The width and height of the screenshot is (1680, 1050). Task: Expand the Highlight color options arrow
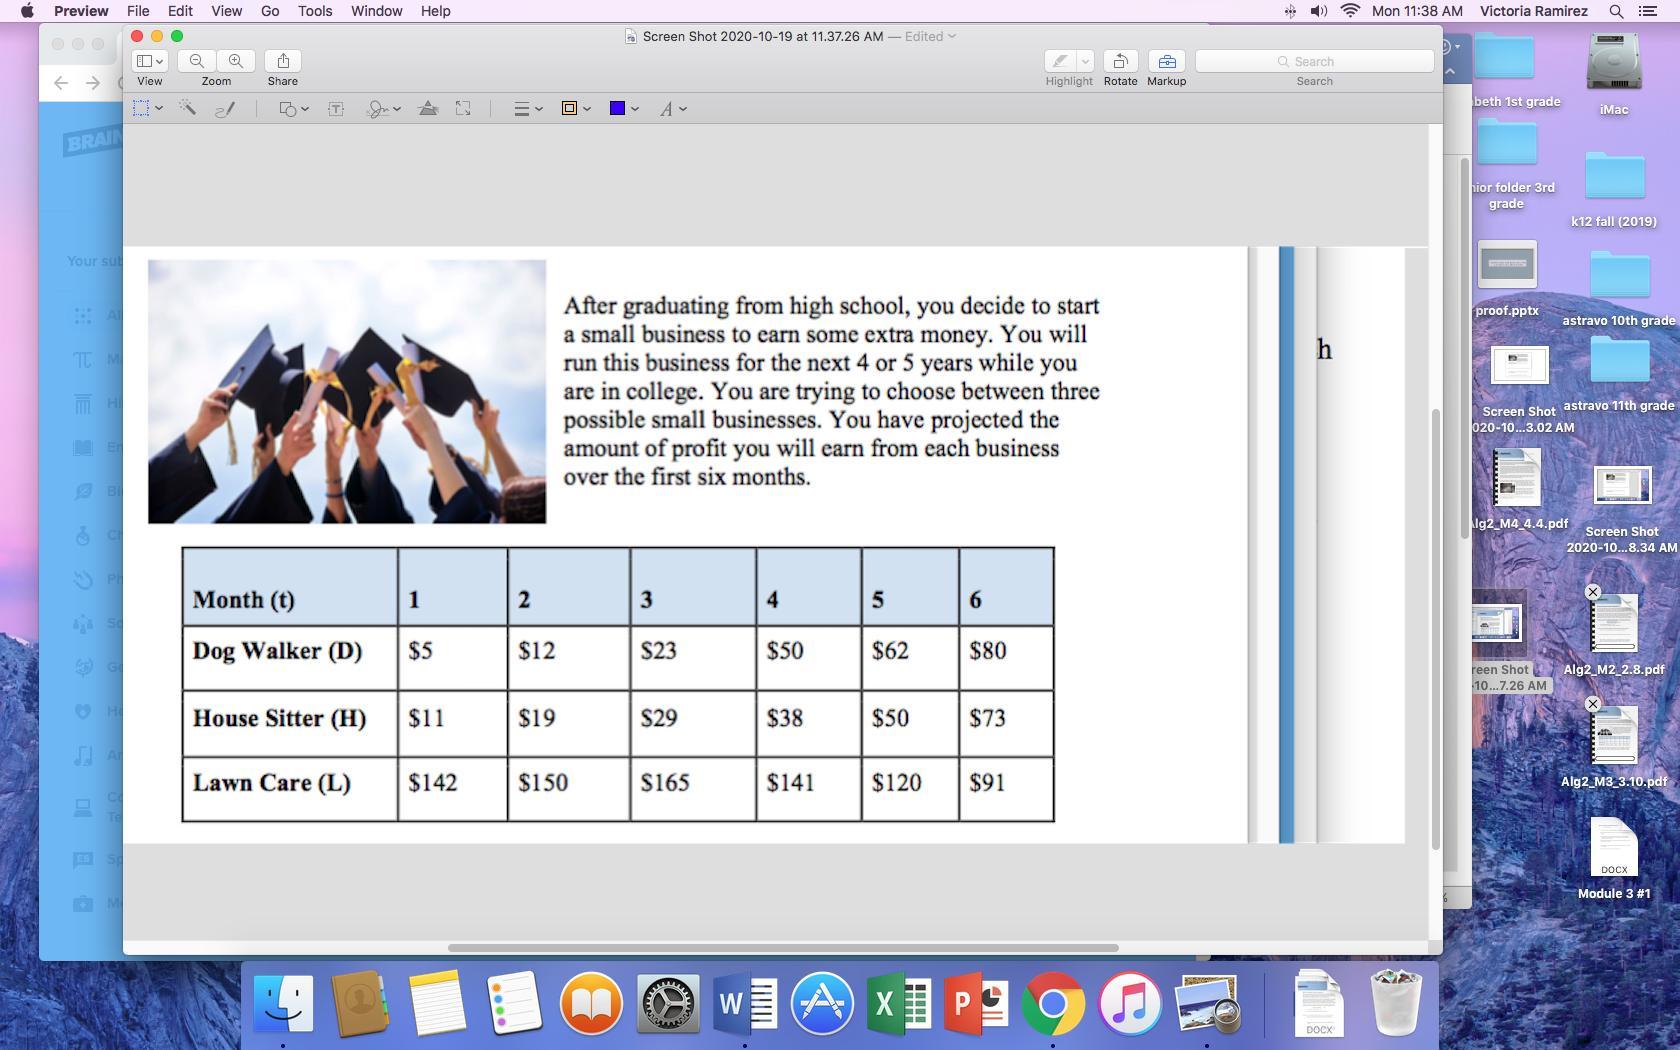coord(1085,61)
